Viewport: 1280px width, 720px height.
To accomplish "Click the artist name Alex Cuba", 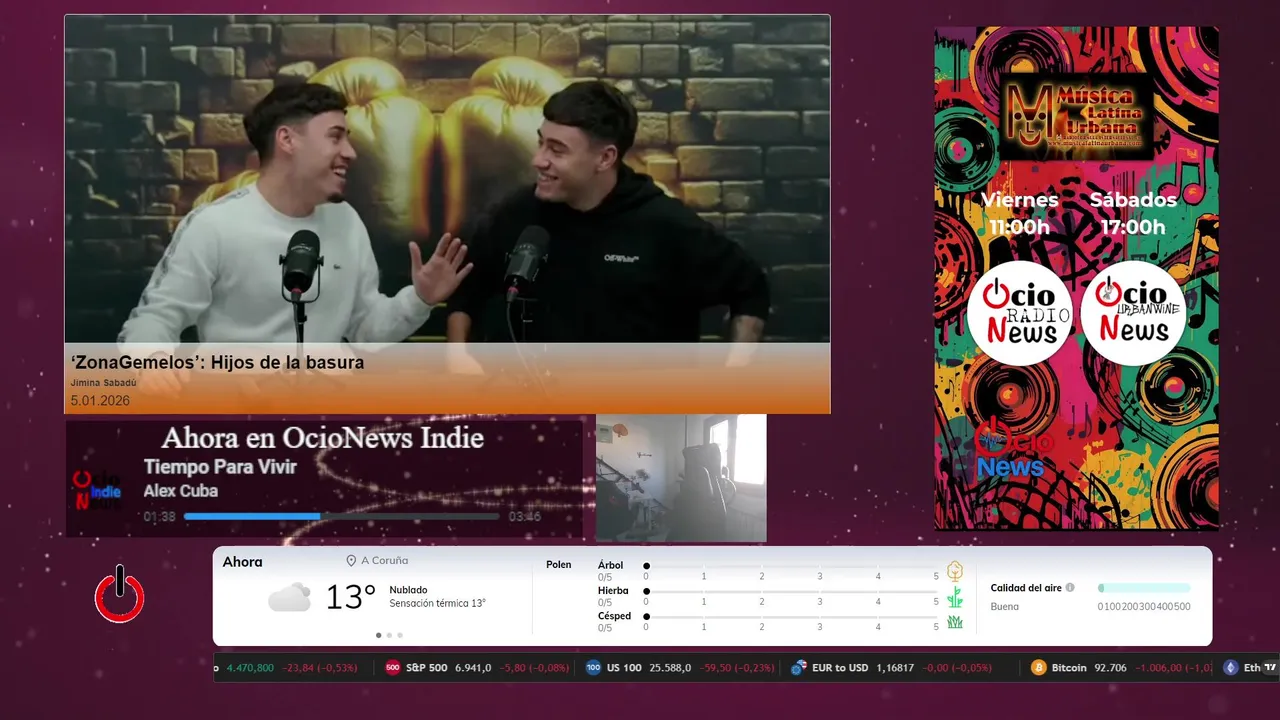I will click(x=180, y=491).
